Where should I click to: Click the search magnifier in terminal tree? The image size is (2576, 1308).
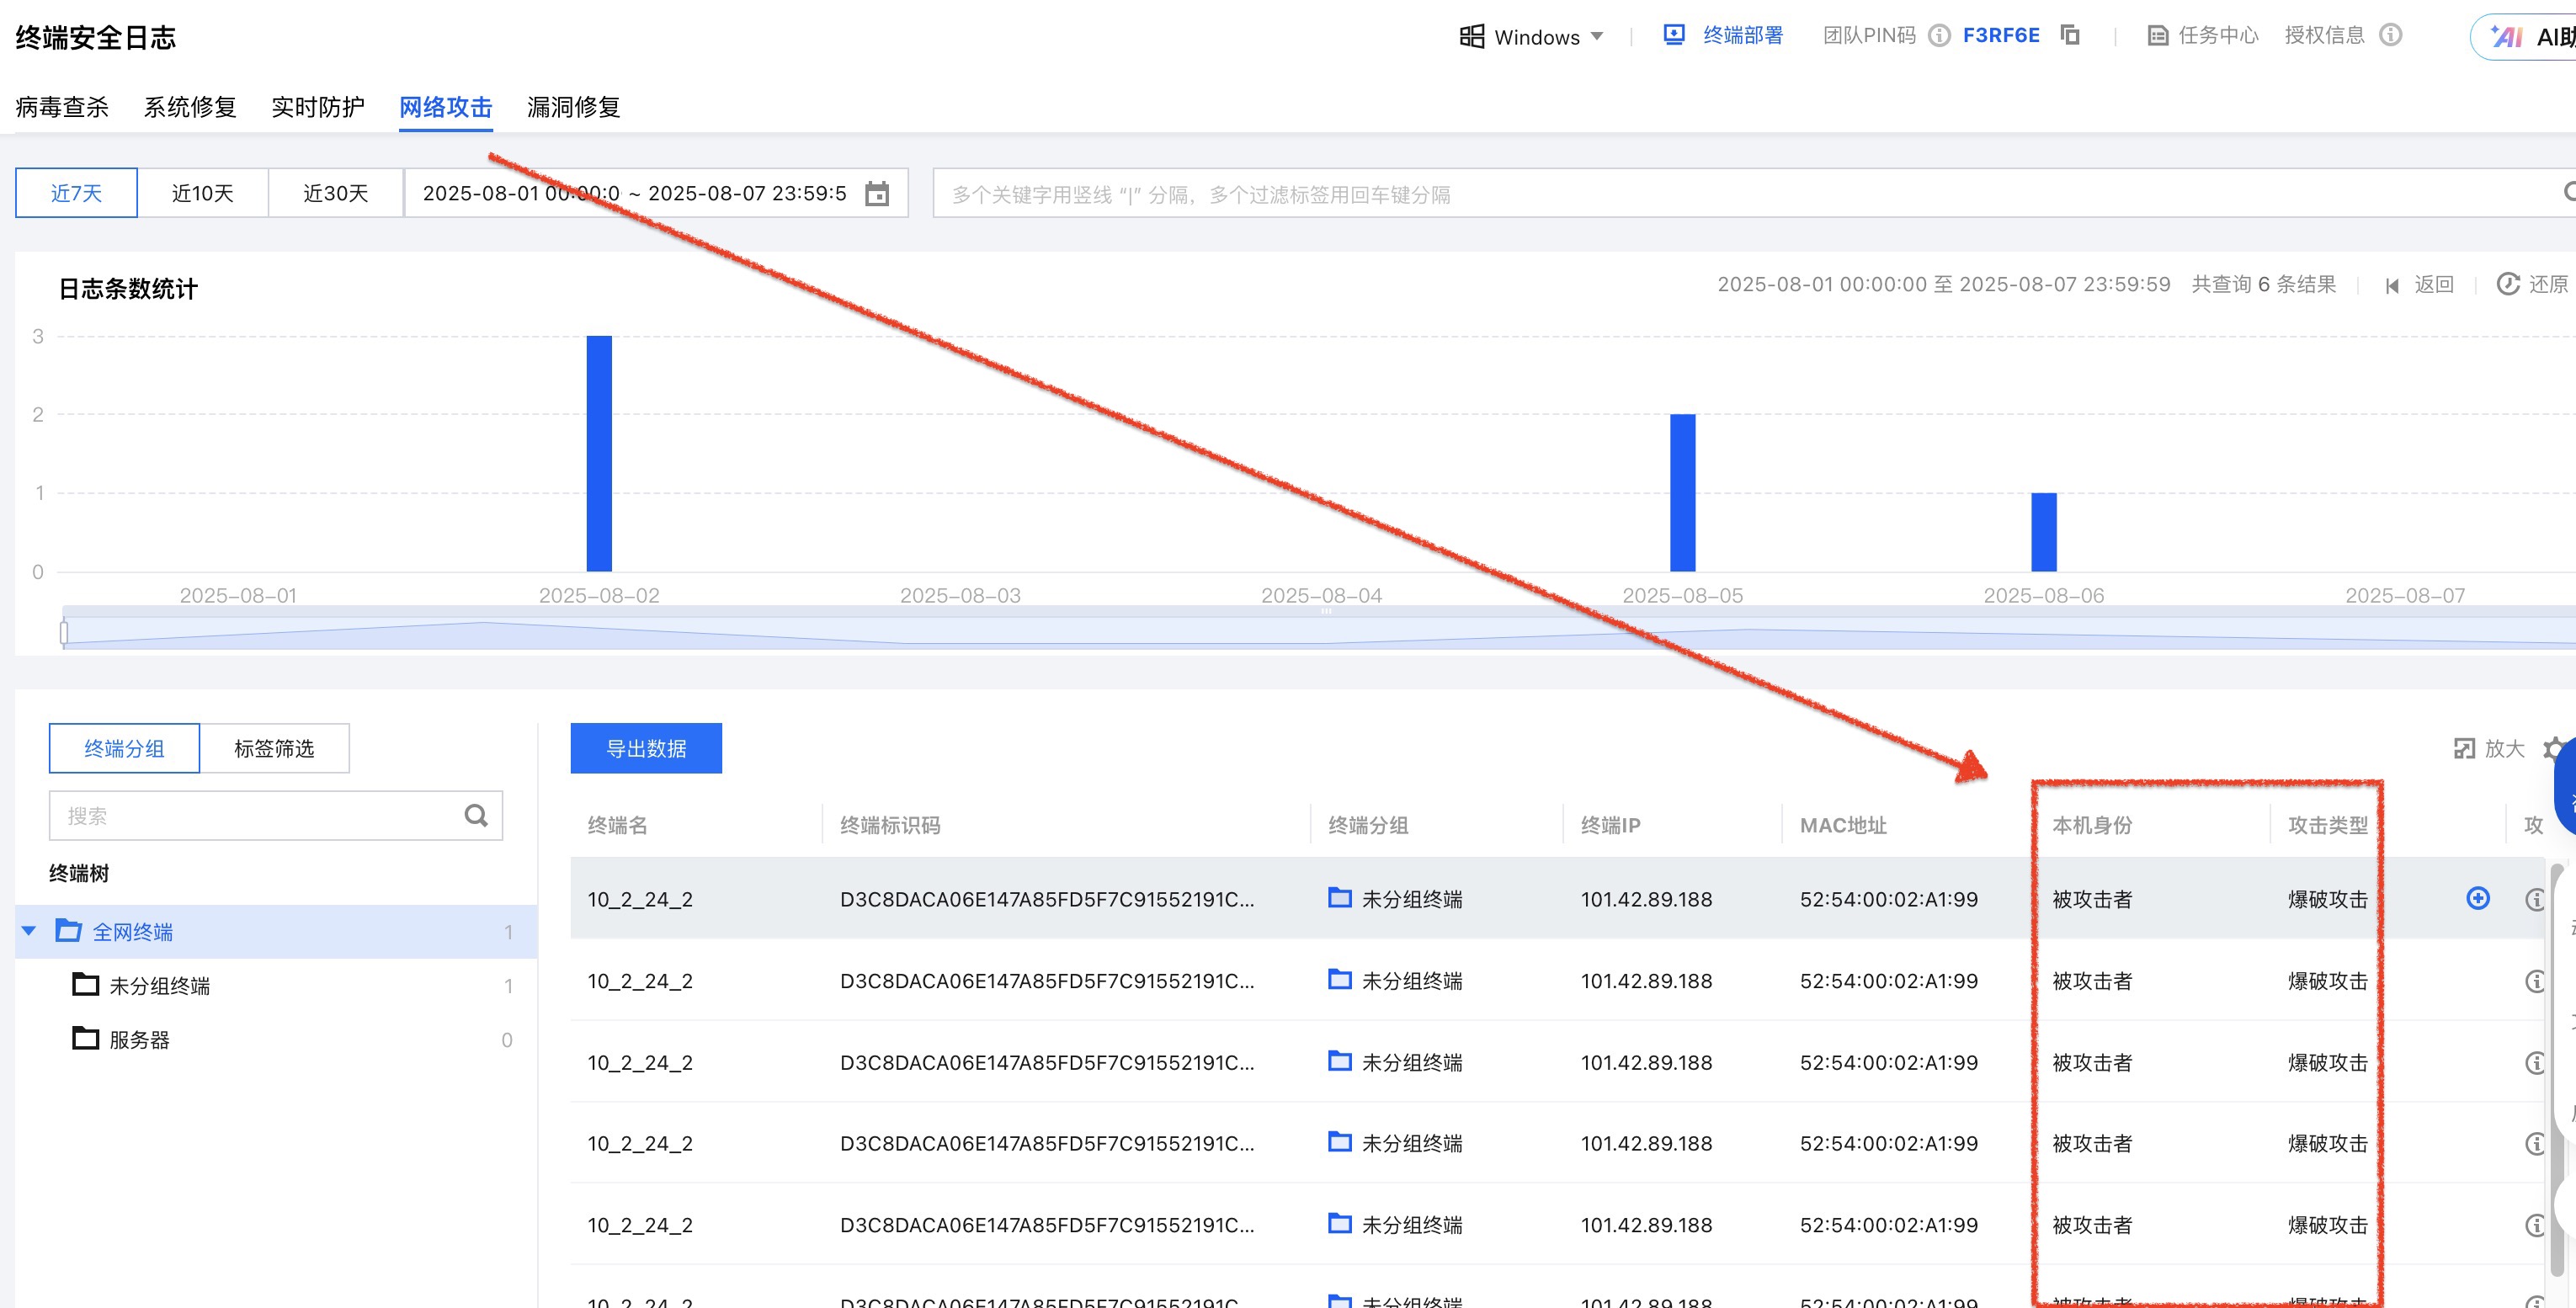(476, 816)
